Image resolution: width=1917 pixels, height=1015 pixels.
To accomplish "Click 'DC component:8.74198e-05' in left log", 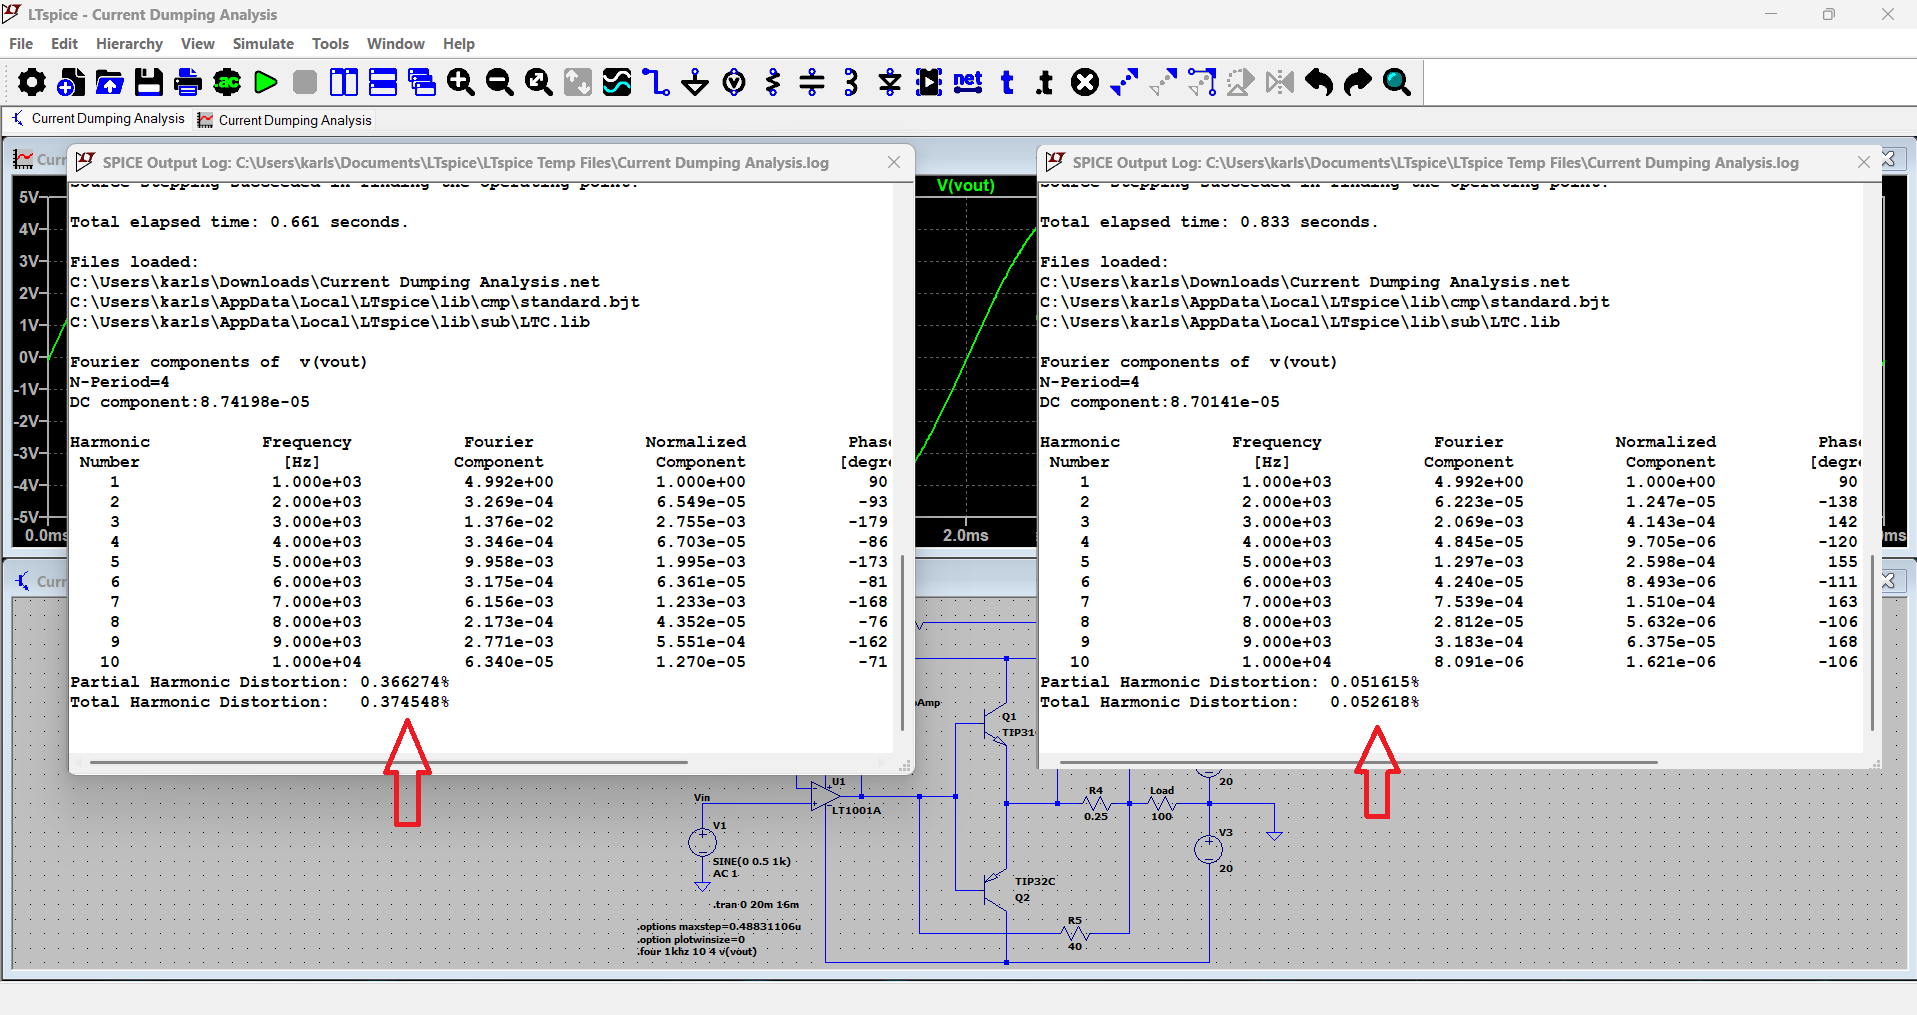I will 190,402.
